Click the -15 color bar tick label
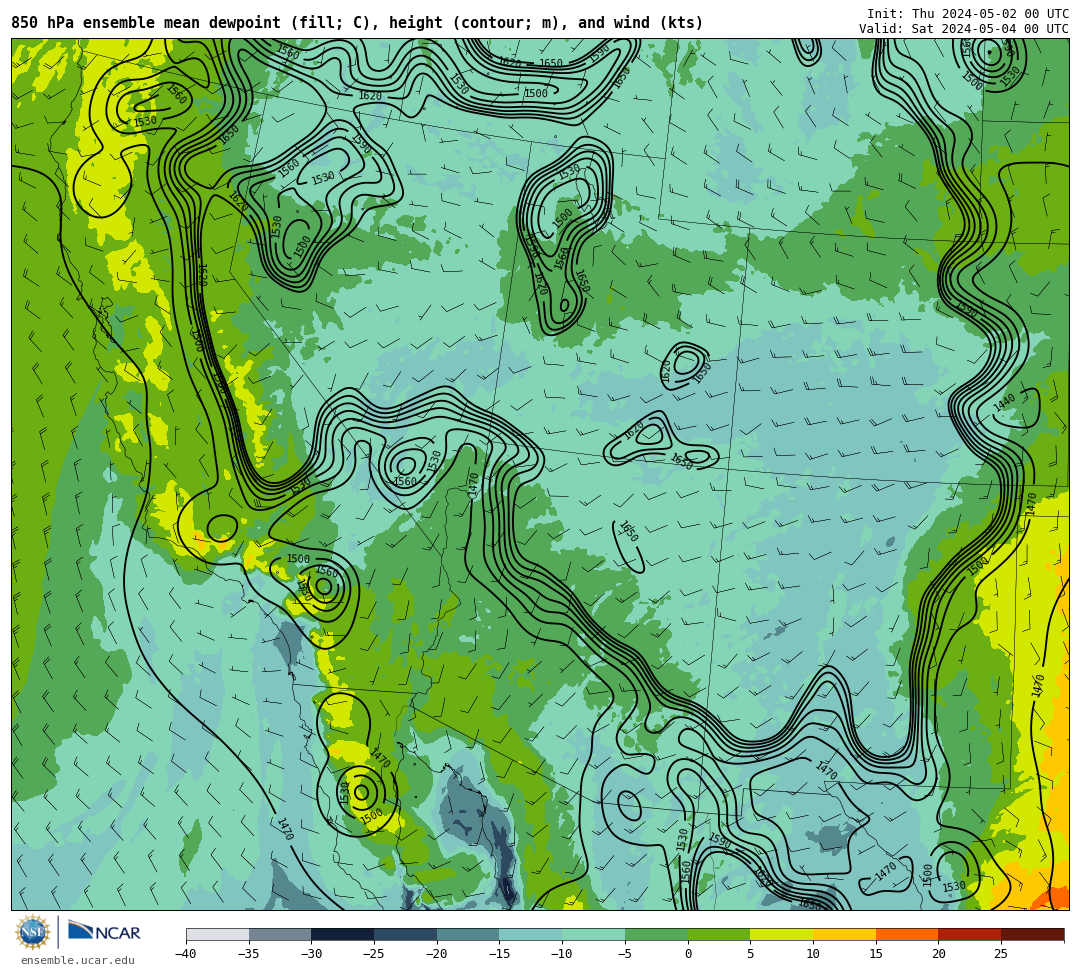Viewport: 1080px width, 973px height. tap(499, 954)
